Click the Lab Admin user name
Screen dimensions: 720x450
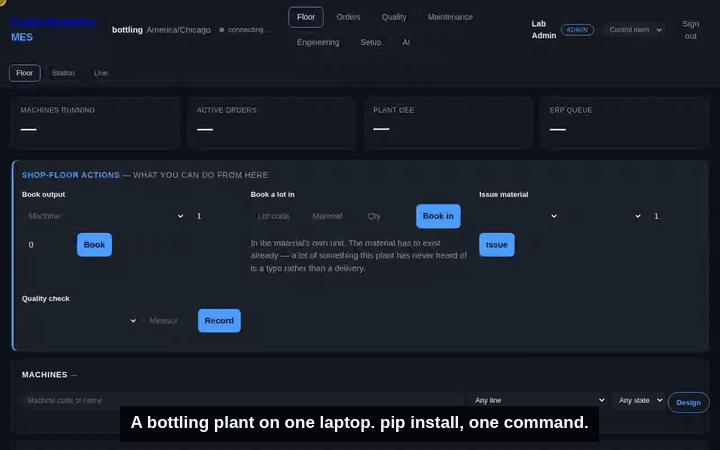(x=544, y=29)
